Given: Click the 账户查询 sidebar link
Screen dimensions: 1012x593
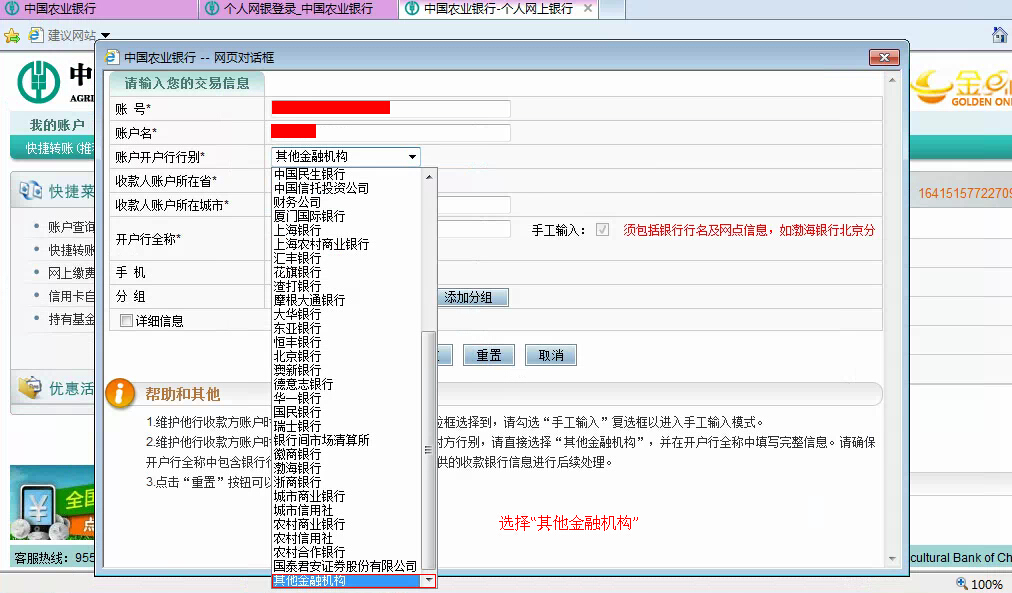Looking at the screenshot, I should tap(71, 227).
